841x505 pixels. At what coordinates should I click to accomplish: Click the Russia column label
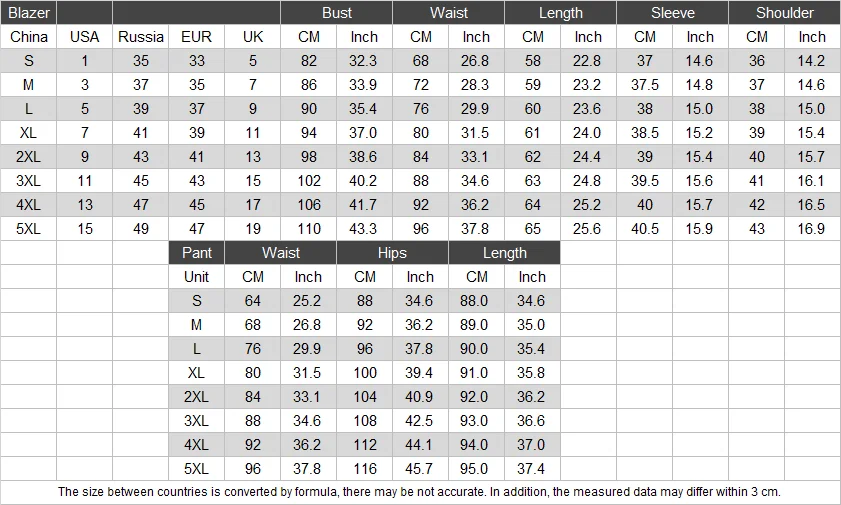click(141, 37)
